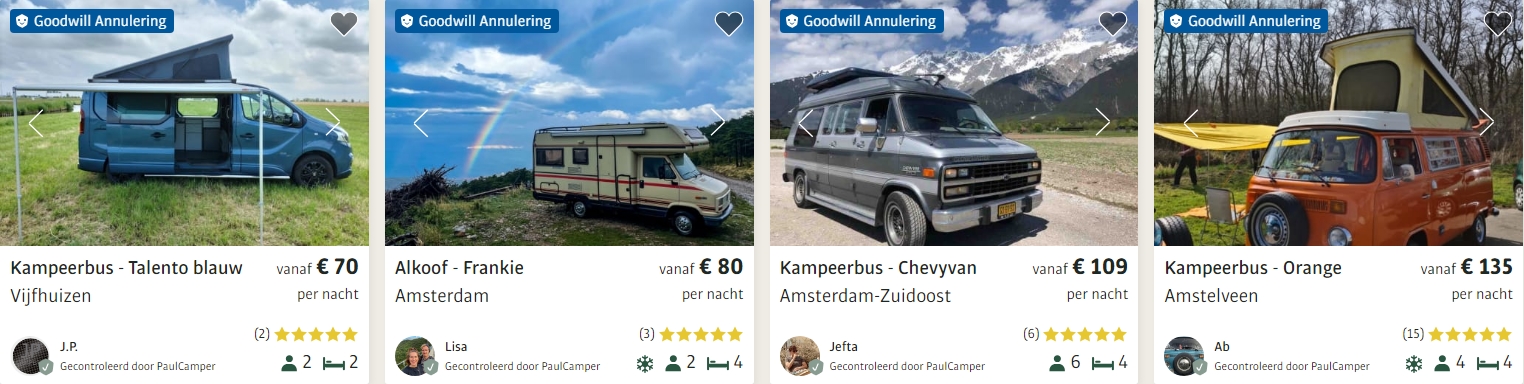Toggle heart favorite on Alkoof Frankie listing
This screenshot has height=384, width=1524.
pyautogui.click(x=729, y=24)
